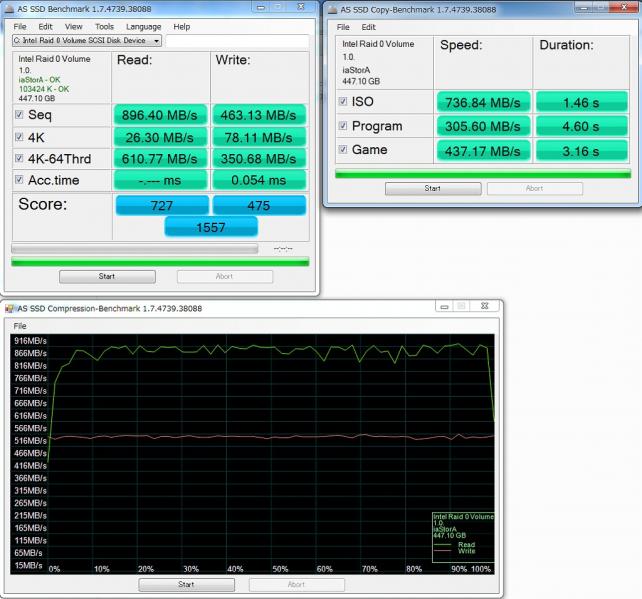The image size is (642, 599).
Task: Open the File menu in Compression-Benchmark window
Action: point(20,326)
